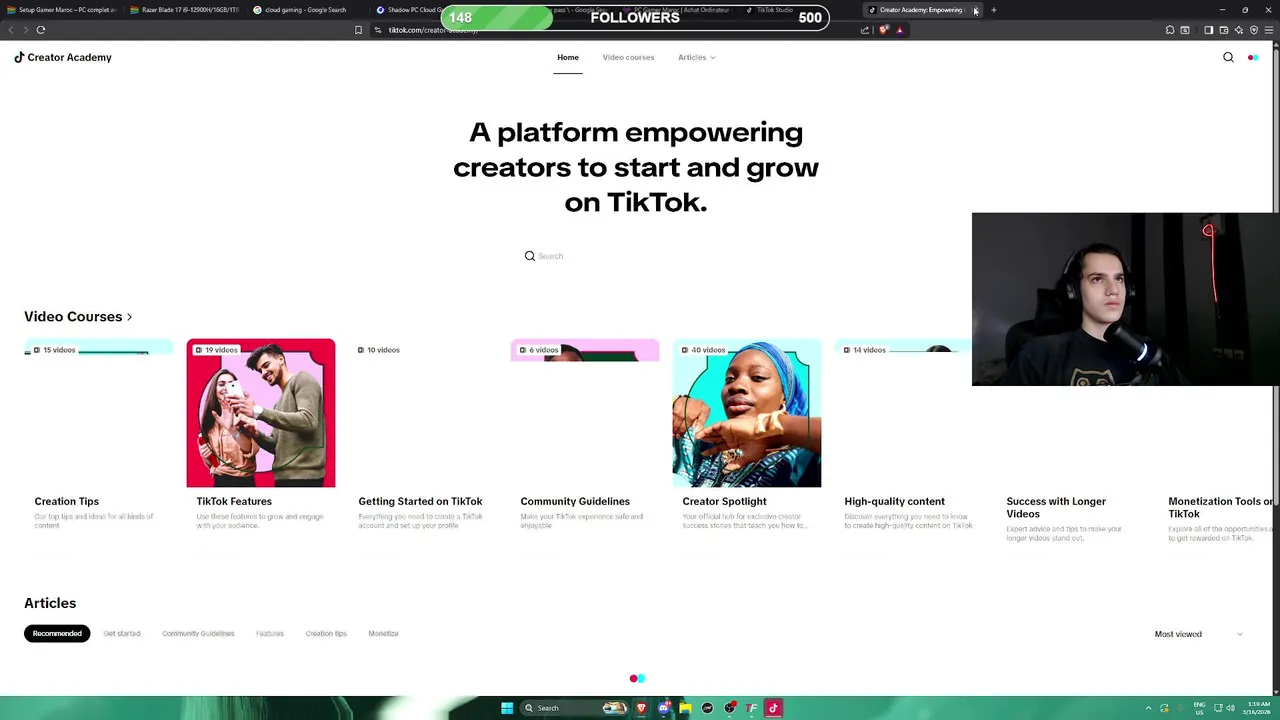Open the red TF taskbar app
The width and height of the screenshot is (1280, 720).
click(x=751, y=708)
